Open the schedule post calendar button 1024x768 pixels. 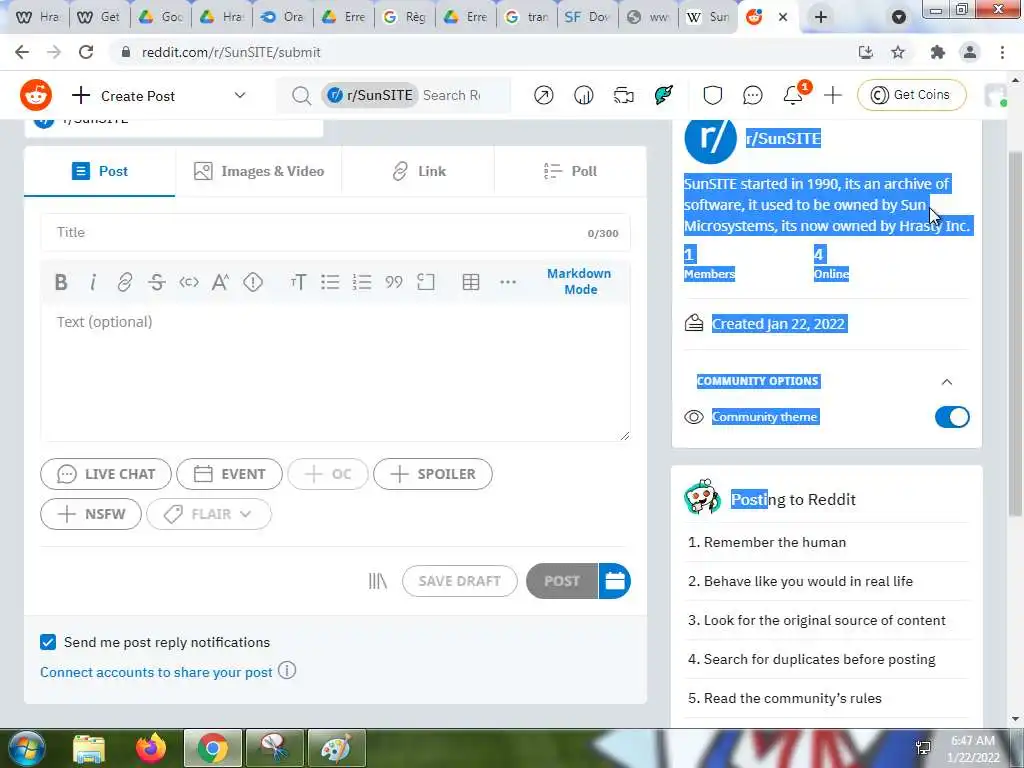click(615, 581)
